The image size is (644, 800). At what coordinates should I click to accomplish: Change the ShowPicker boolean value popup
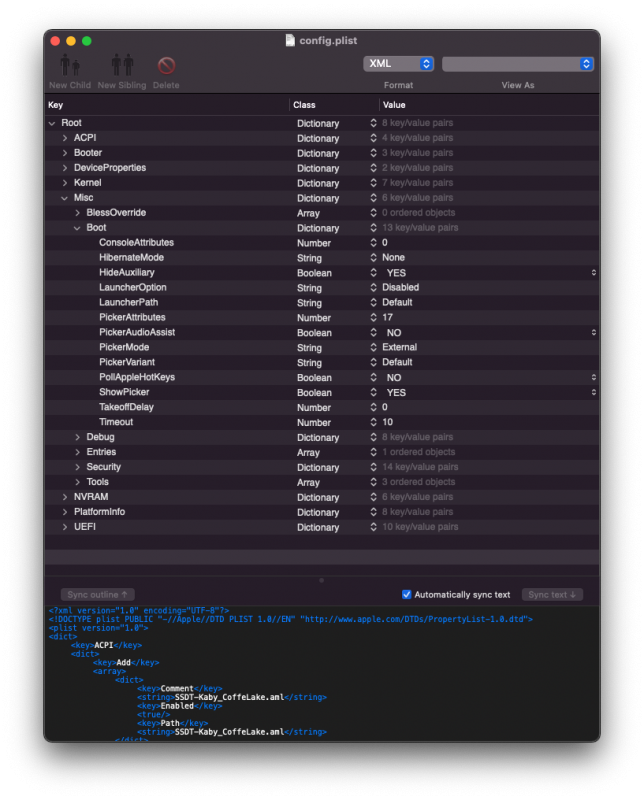coord(593,393)
